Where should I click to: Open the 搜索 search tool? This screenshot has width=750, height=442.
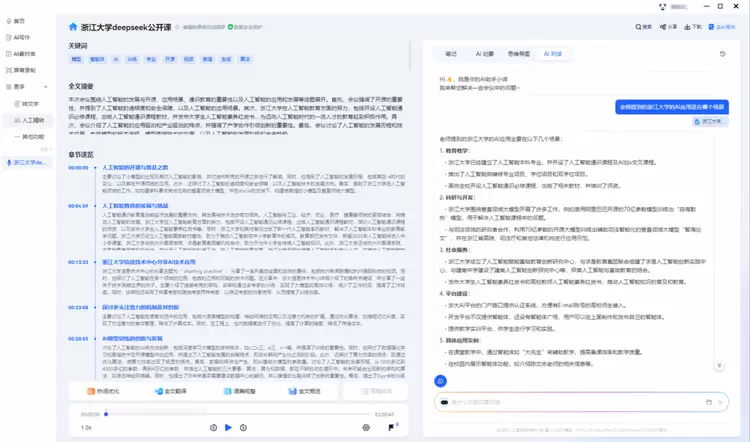click(643, 27)
